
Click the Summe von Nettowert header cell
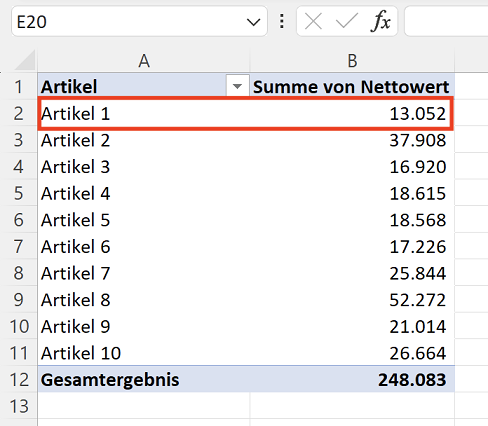pyautogui.click(x=352, y=86)
